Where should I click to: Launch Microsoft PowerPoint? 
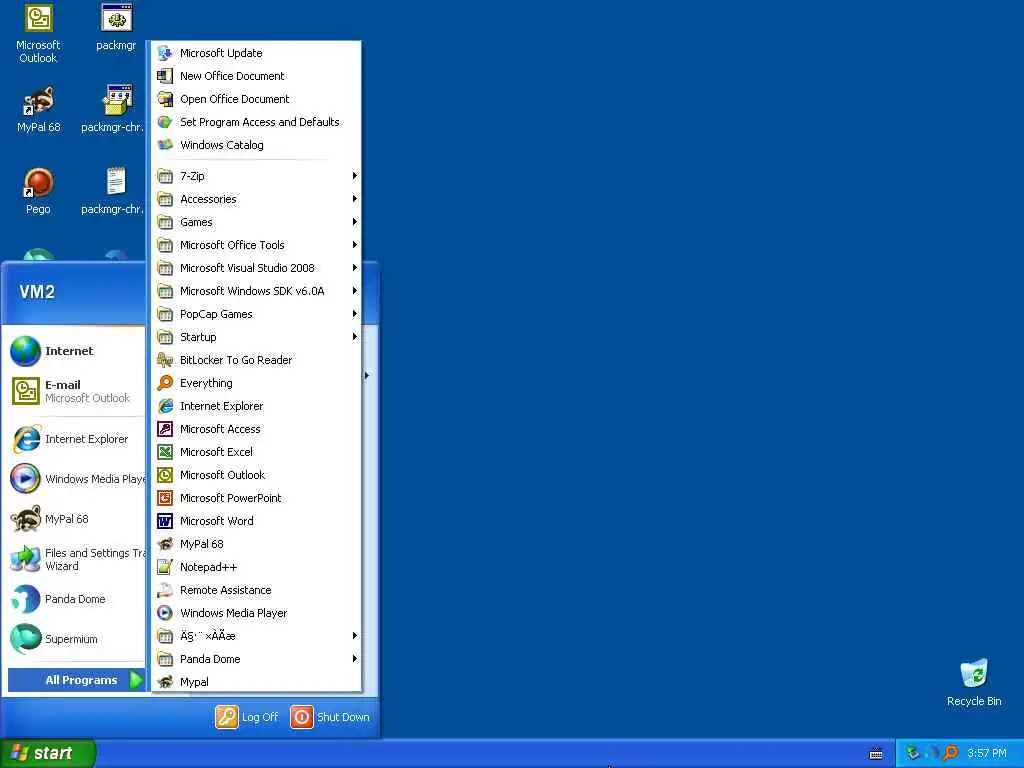(257, 498)
